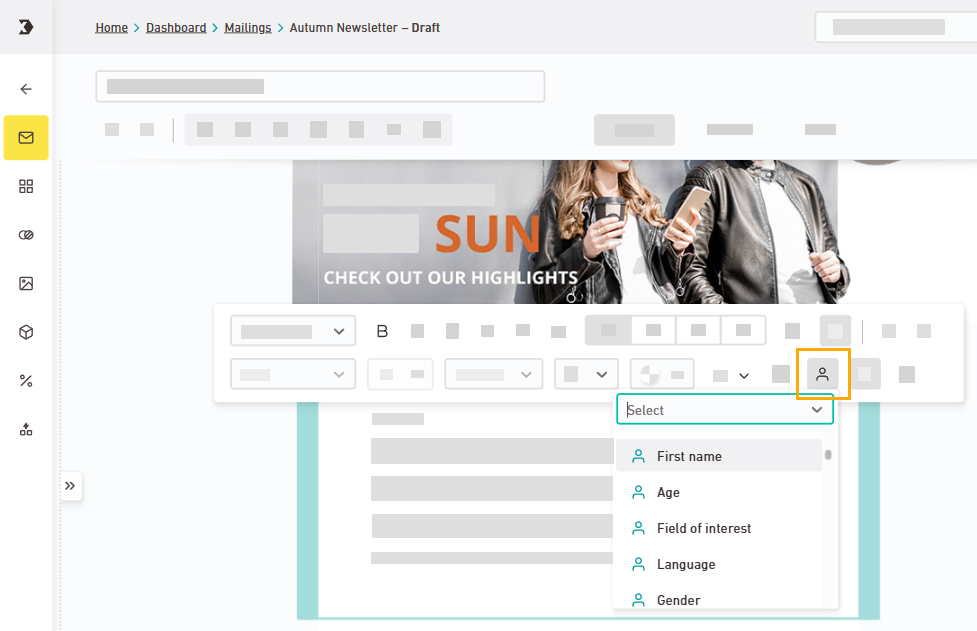Expand the first font dropdown in toolbar
The width and height of the screenshot is (977, 631).
tap(293, 331)
